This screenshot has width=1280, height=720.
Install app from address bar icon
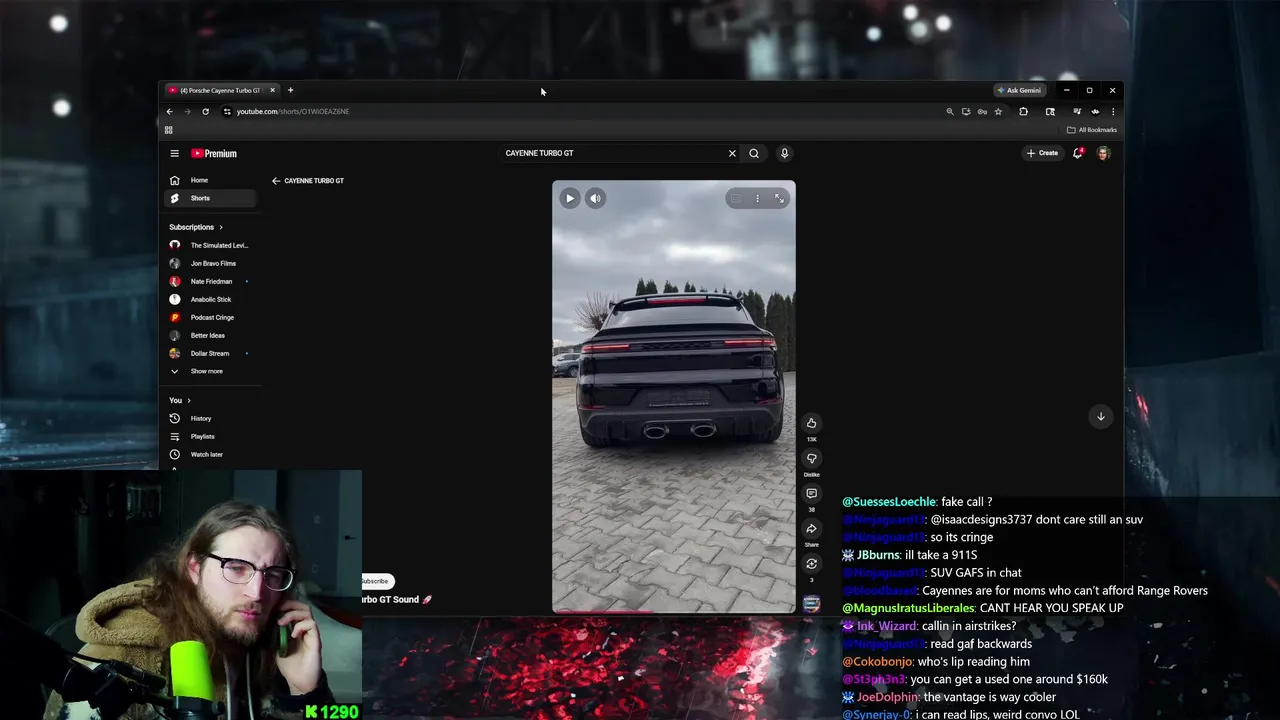pyautogui.click(x=966, y=112)
